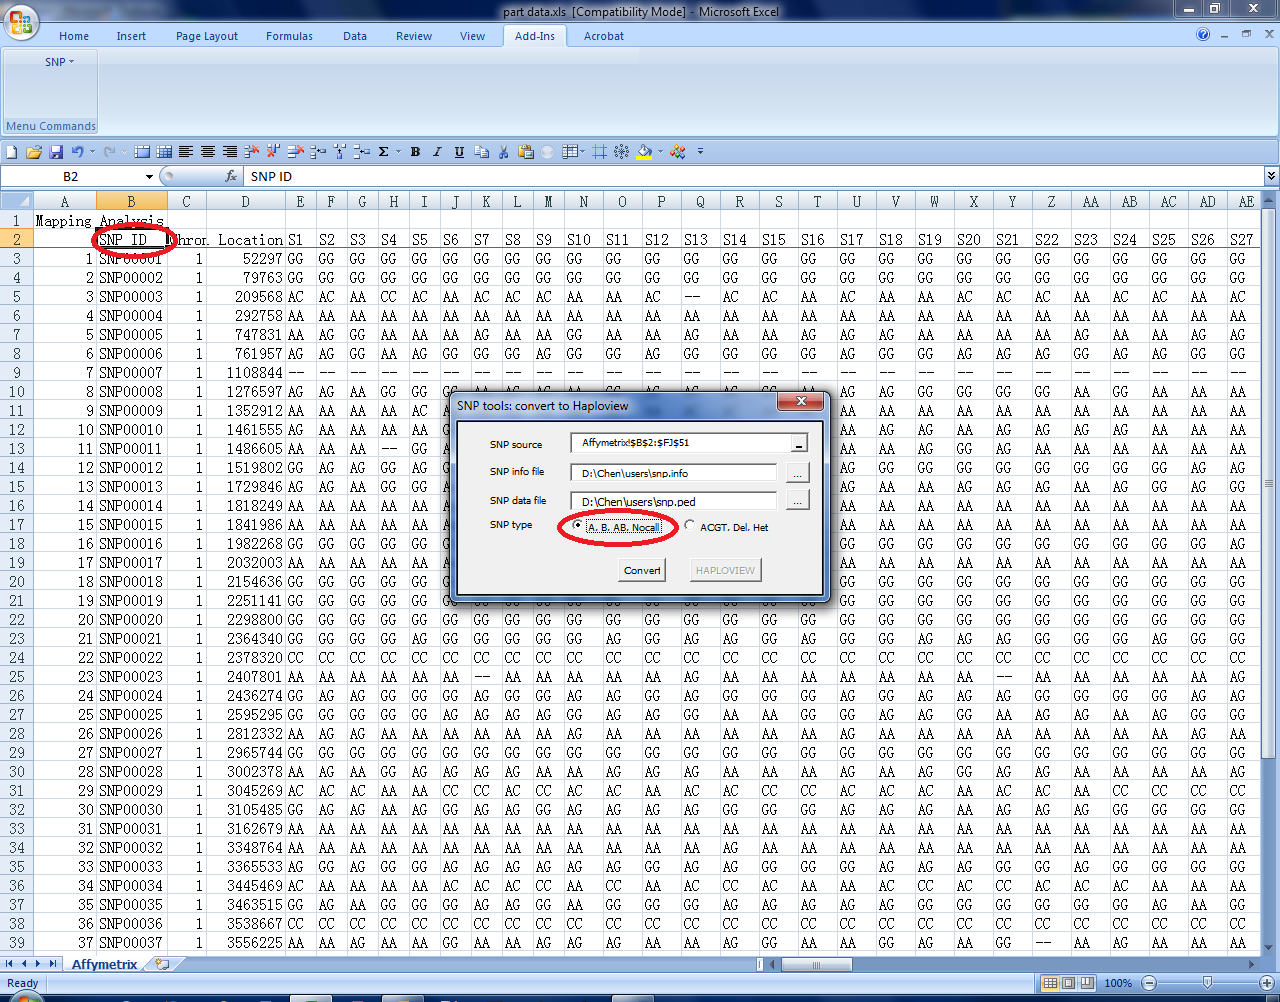Click cell containing SNP00025
The image size is (1280, 1002).
[x=131, y=715]
